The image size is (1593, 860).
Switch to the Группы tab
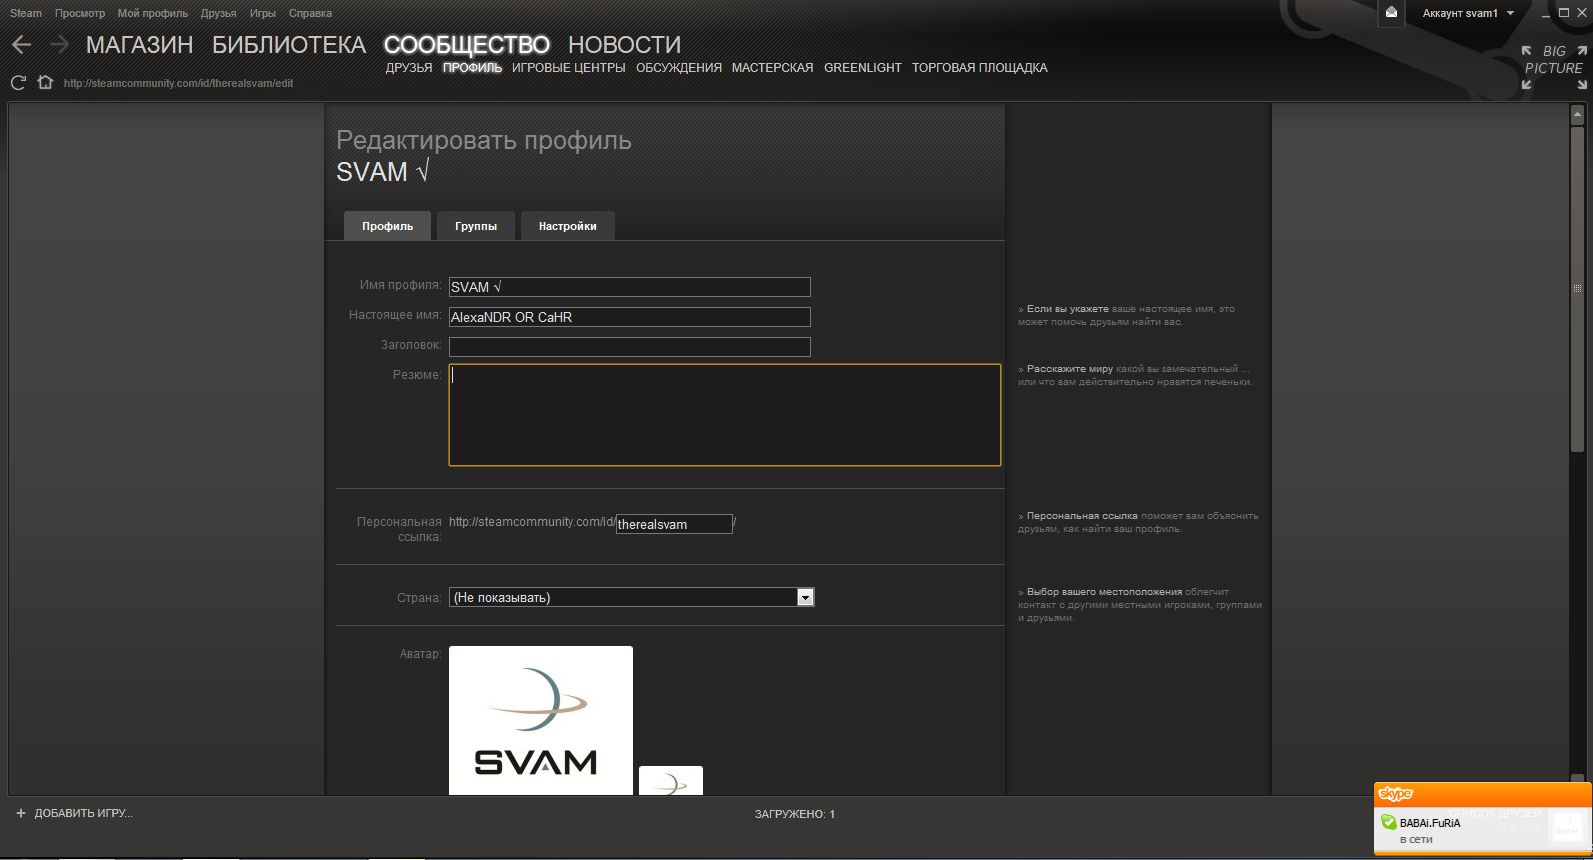476,226
